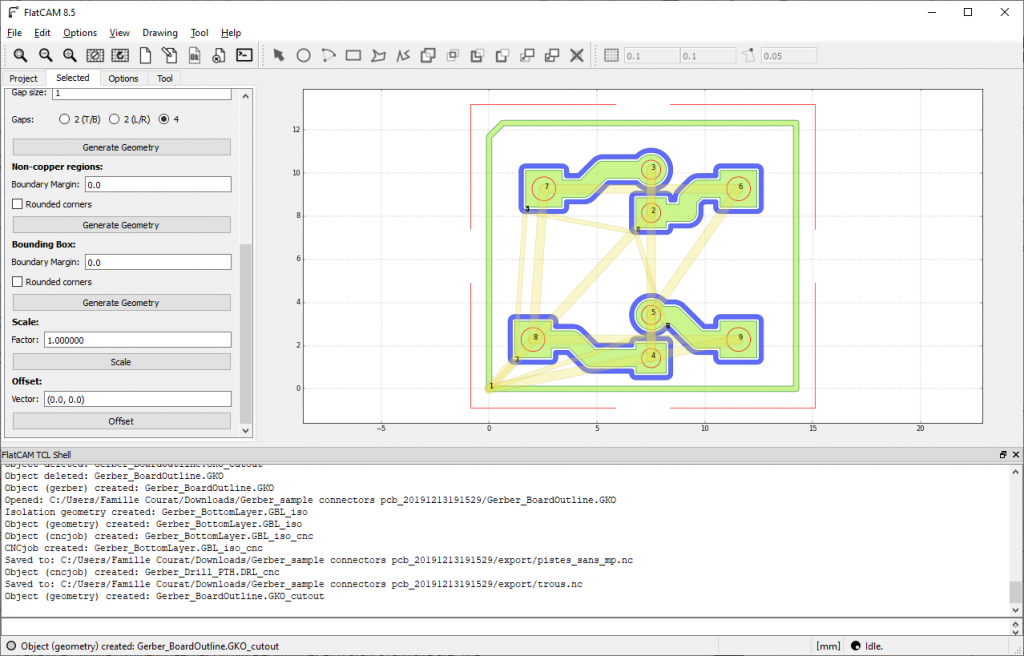Open the Options menu
This screenshot has width=1024, height=656.
tap(80, 33)
